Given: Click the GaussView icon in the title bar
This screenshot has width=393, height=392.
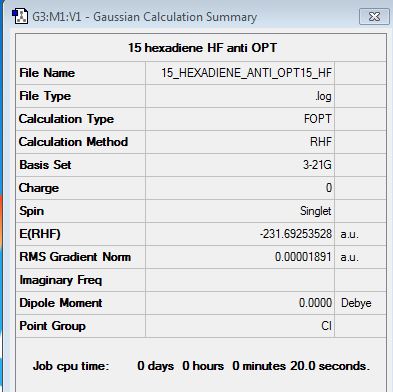Looking at the screenshot, I should 20,17.
